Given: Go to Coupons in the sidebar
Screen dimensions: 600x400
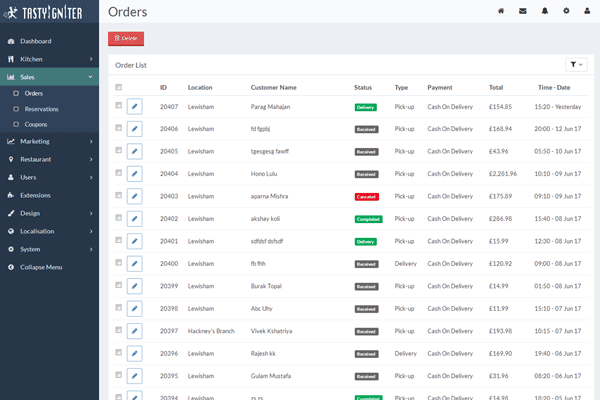Looking at the screenshot, I should tap(36, 124).
